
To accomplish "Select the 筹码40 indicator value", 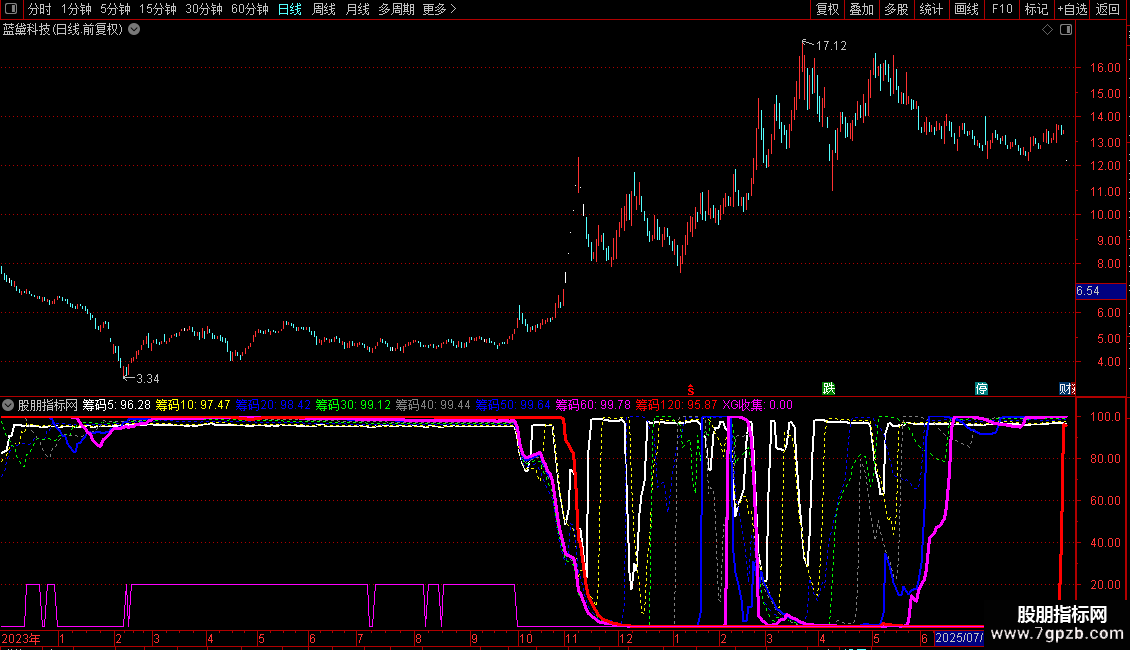I will 433,405.
